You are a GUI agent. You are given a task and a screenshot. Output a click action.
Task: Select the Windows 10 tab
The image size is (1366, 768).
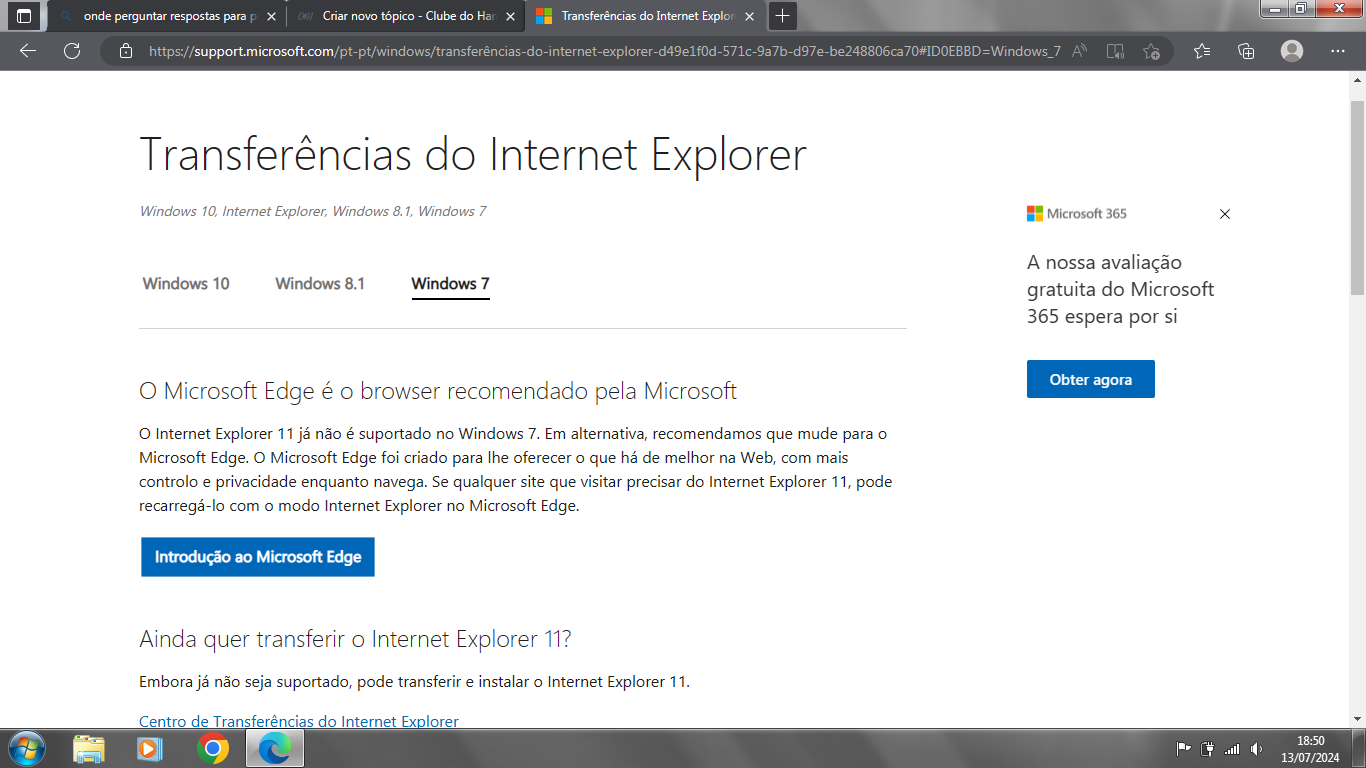pos(186,284)
